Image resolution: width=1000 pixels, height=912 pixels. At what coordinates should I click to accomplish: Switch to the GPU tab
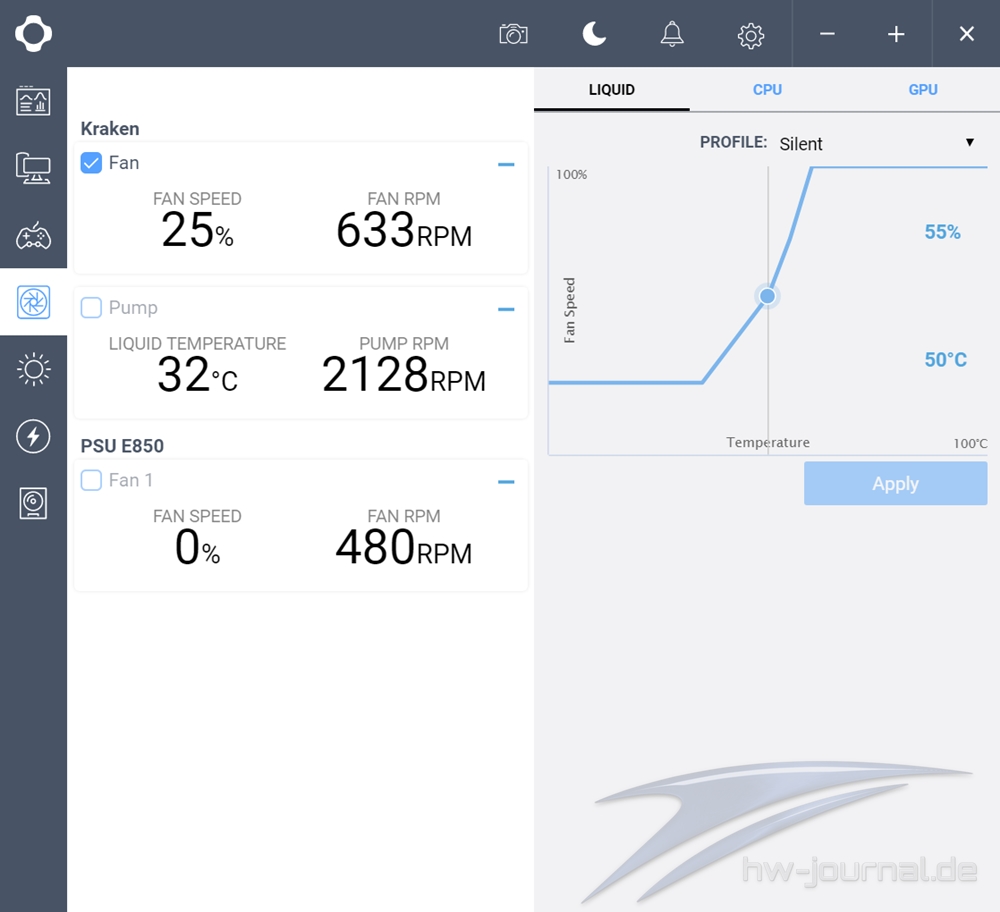click(922, 89)
